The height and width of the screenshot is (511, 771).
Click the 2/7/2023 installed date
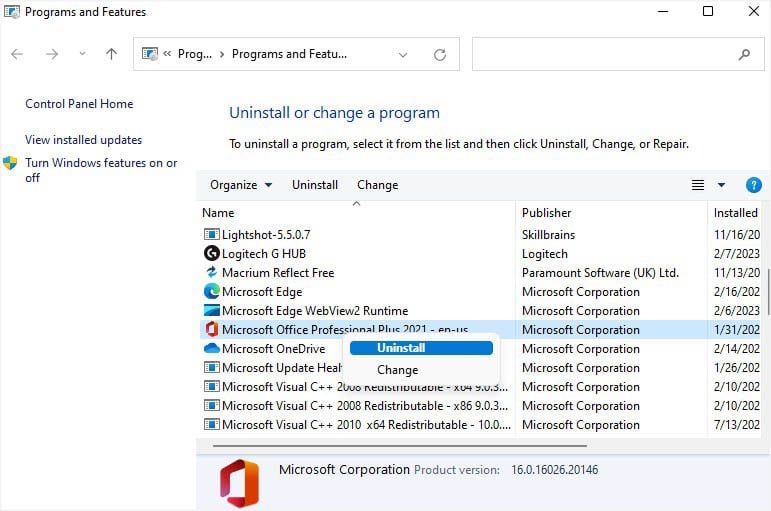(737, 254)
